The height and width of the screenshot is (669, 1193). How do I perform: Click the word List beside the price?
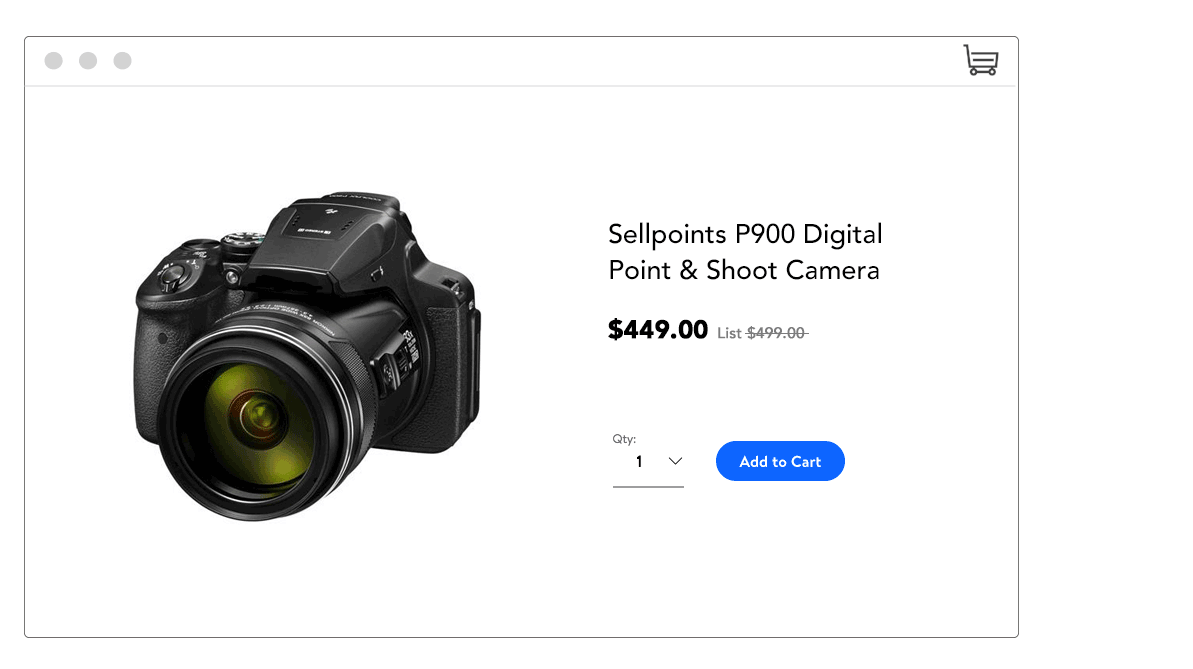pos(729,333)
